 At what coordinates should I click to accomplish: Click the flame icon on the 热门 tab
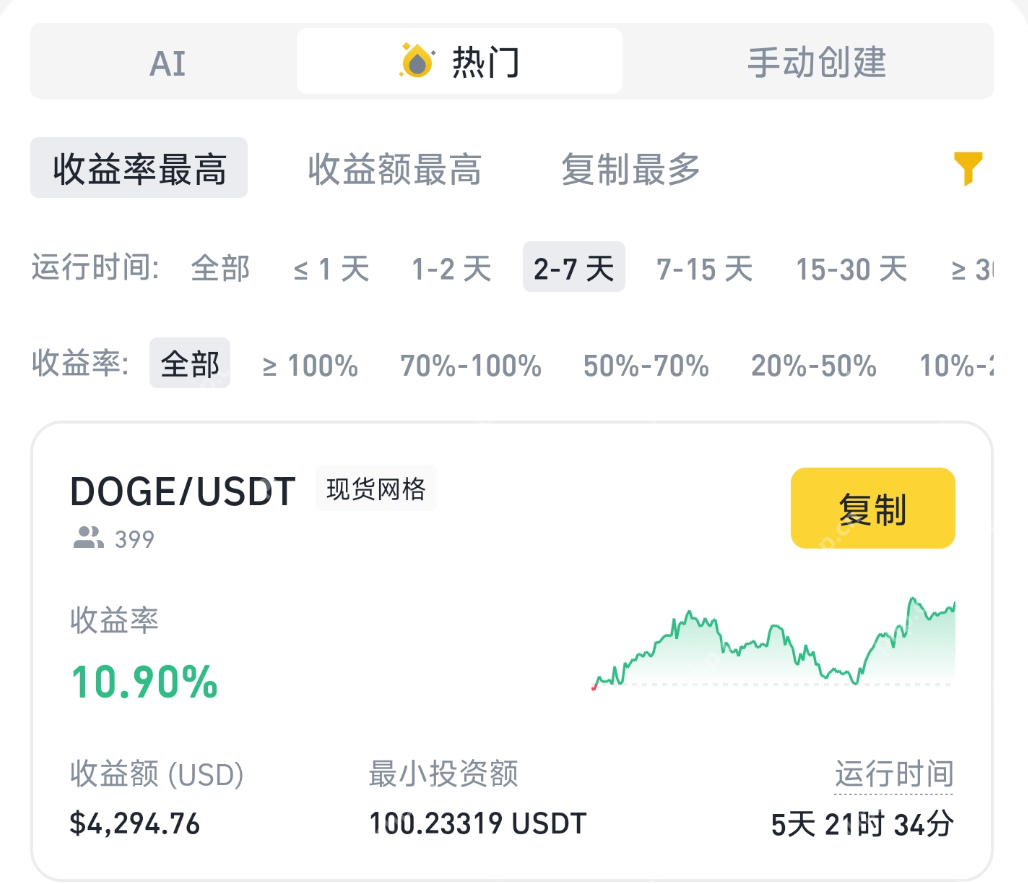pyautogui.click(x=418, y=61)
